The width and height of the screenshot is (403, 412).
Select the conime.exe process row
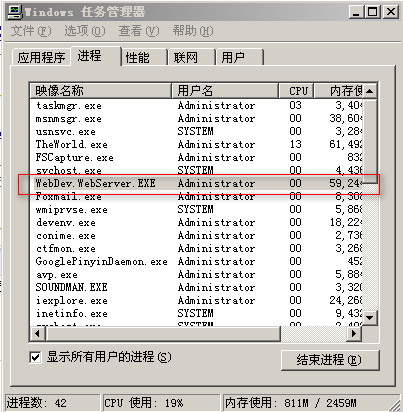pyautogui.click(x=196, y=236)
